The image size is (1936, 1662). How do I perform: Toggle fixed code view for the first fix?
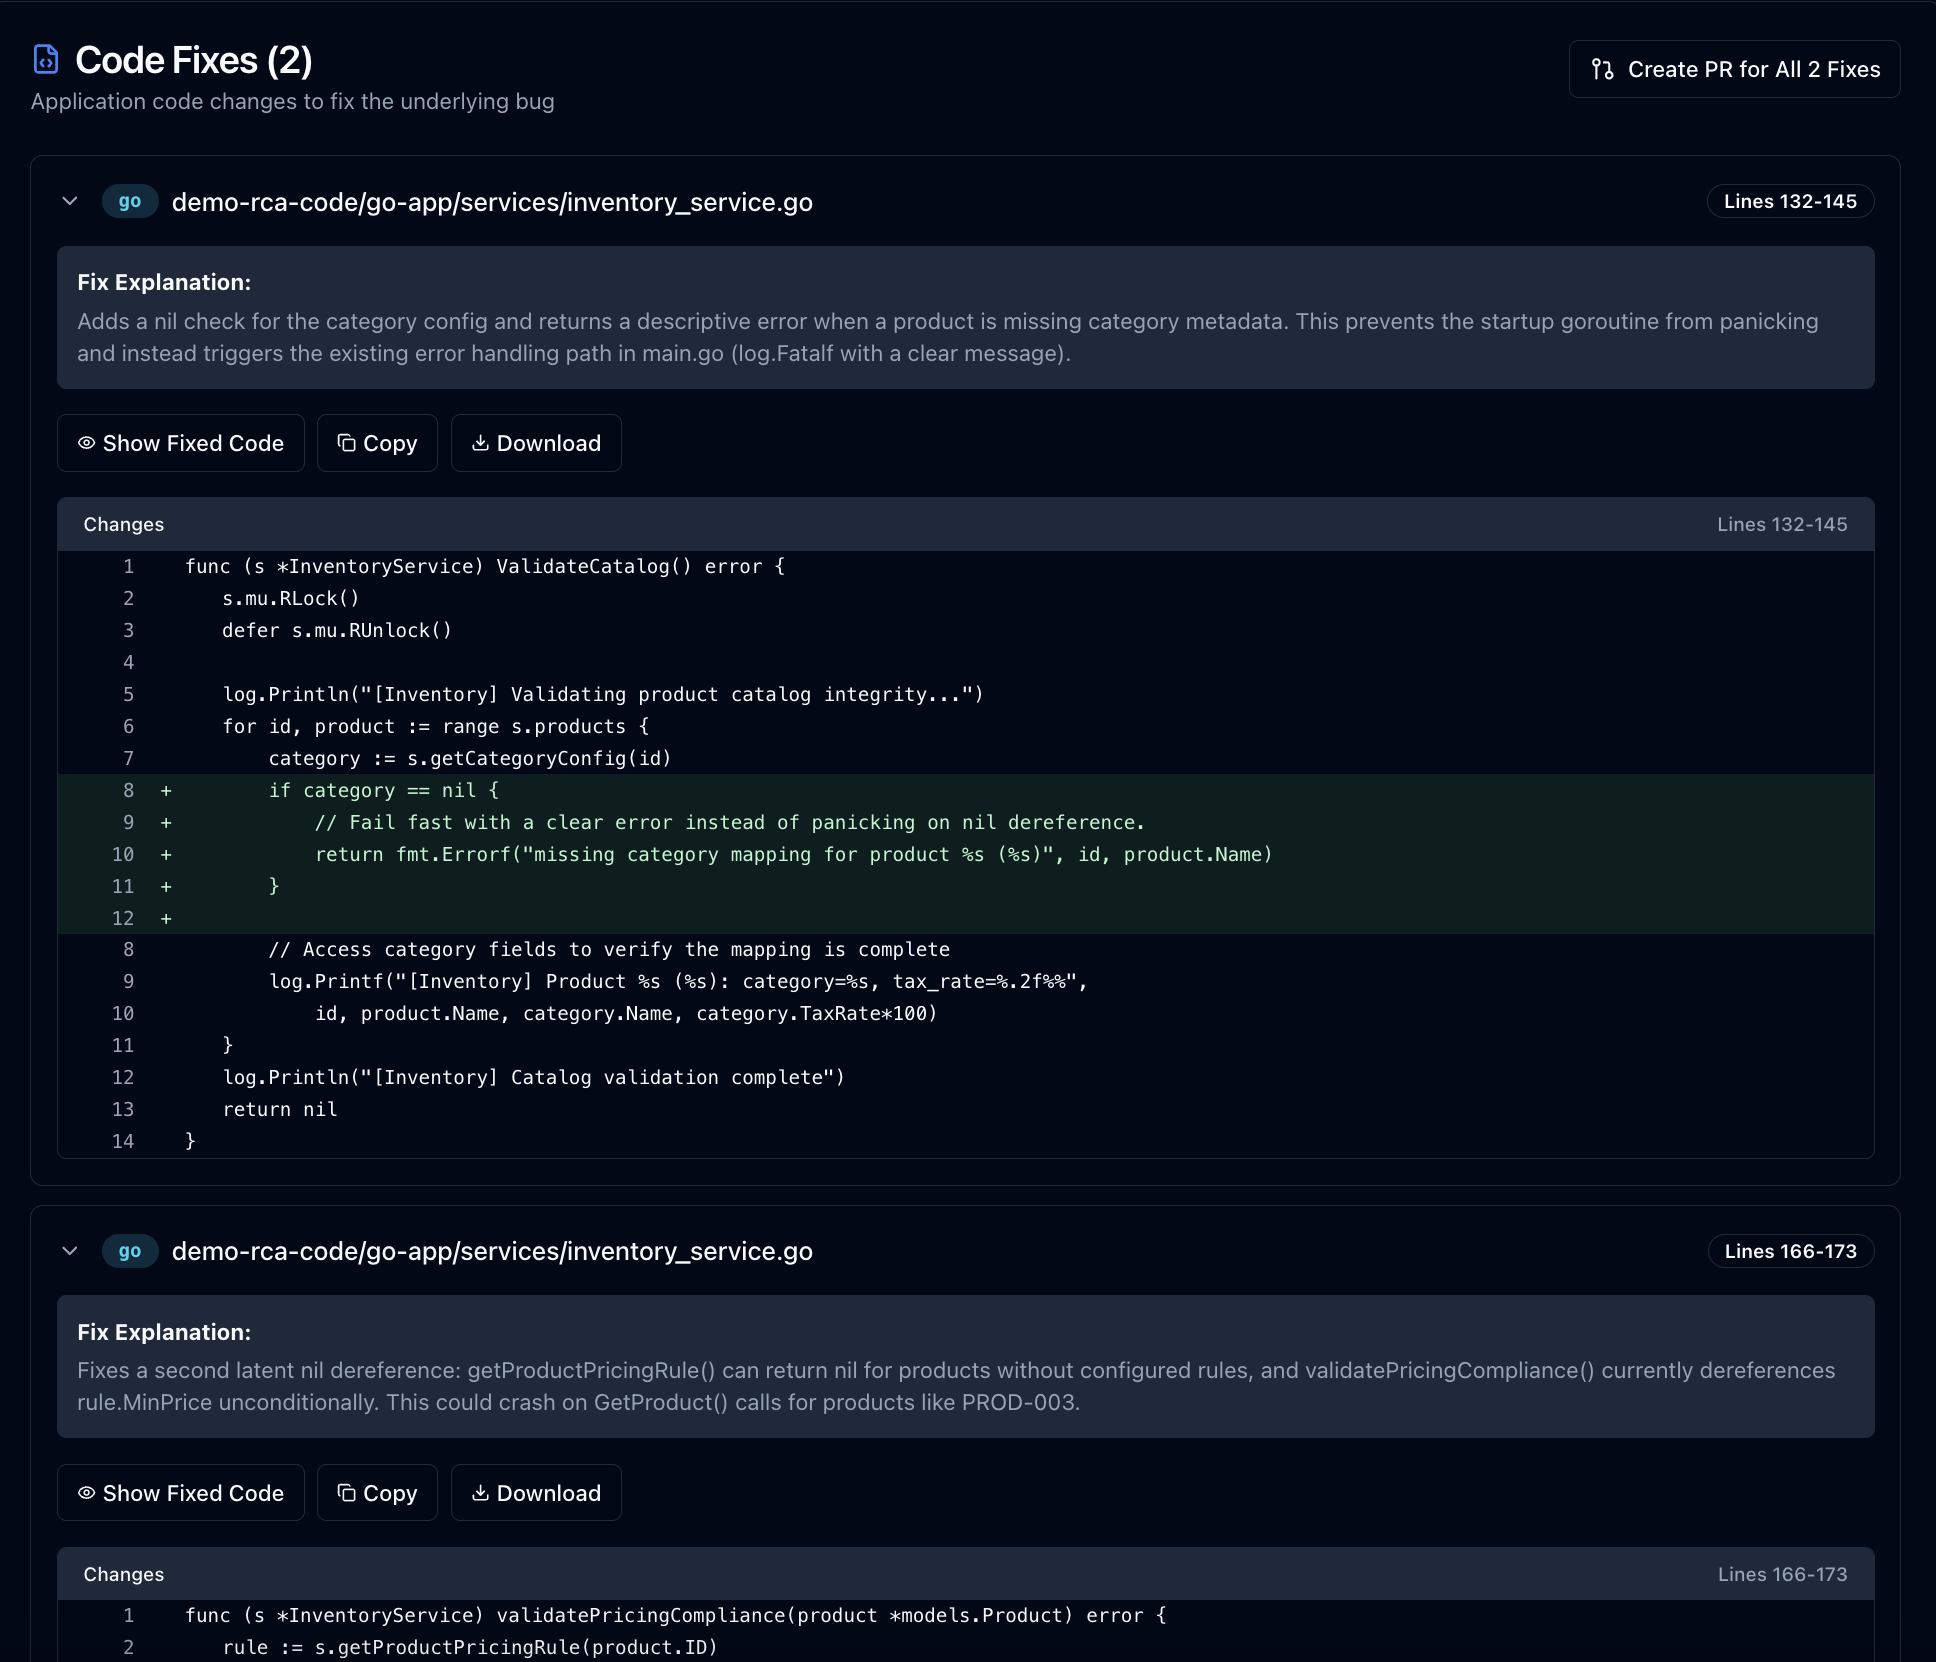[x=180, y=442]
